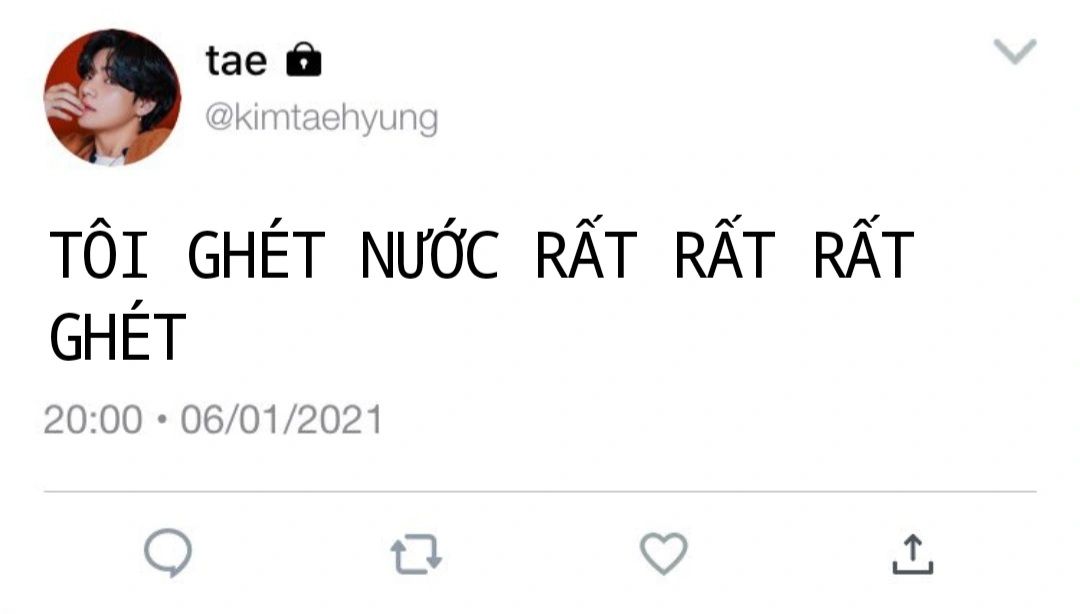Reply to the tweet via speech bubble icon

pos(168,553)
